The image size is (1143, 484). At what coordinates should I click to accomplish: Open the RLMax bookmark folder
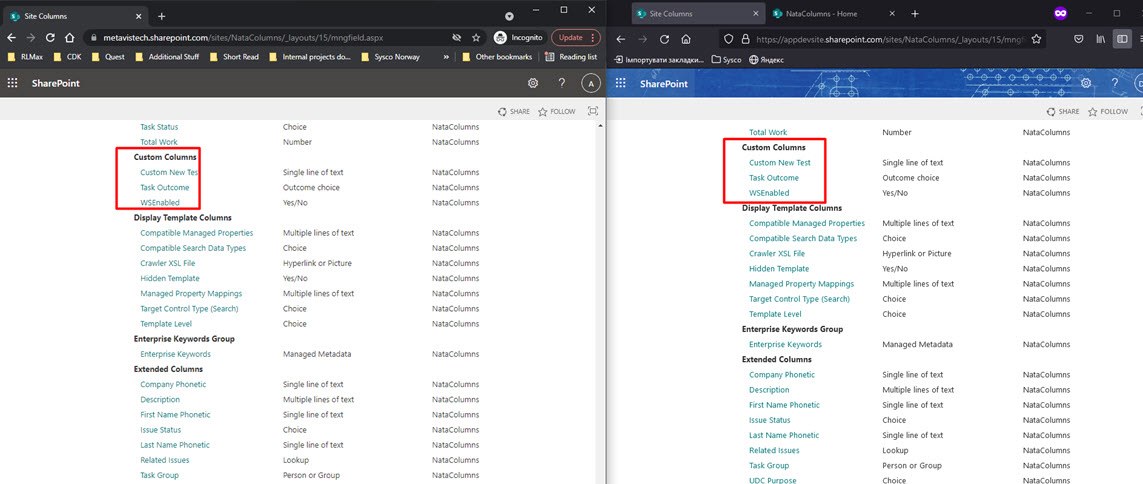tap(27, 57)
